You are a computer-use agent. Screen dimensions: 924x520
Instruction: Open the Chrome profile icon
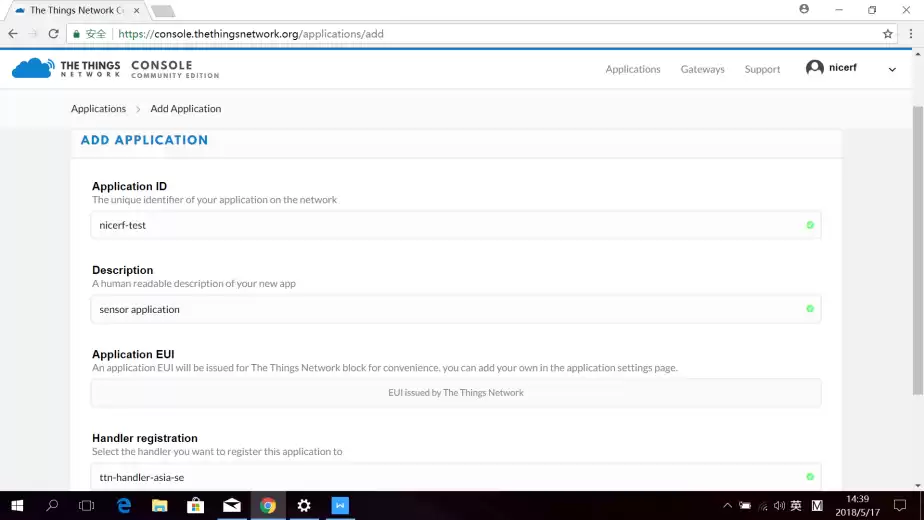coord(804,9)
